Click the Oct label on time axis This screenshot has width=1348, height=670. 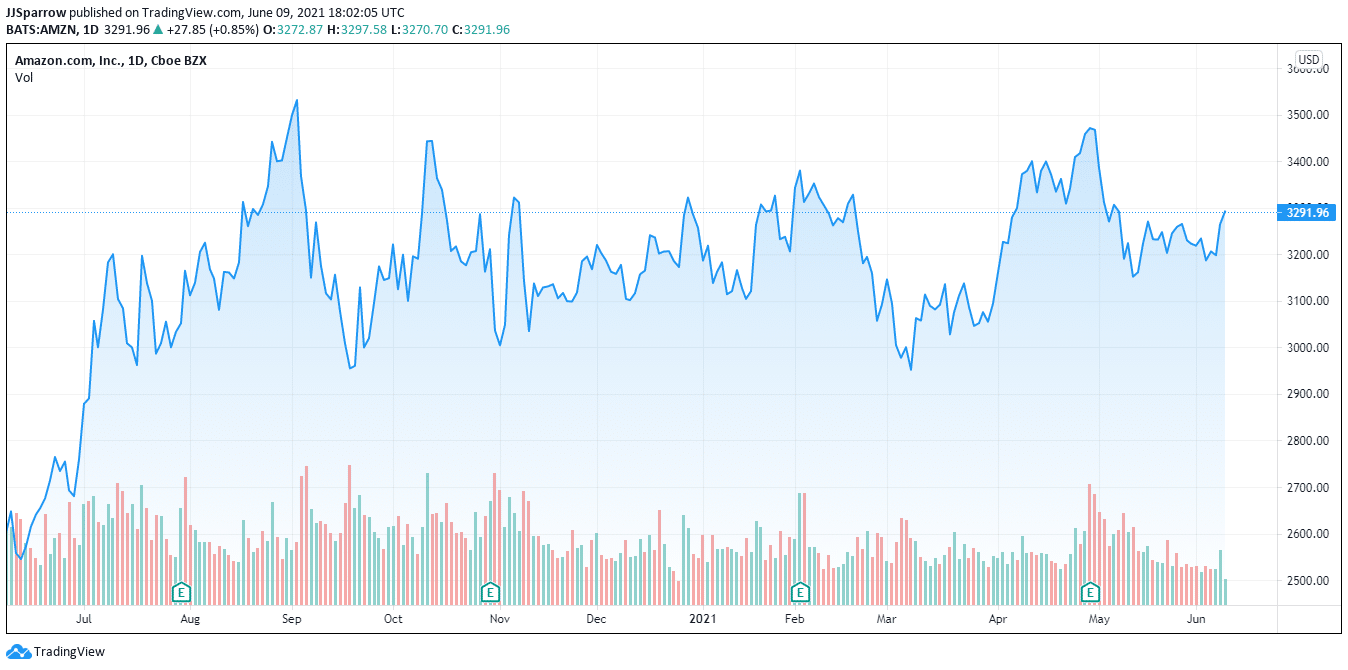pyautogui.click(x=393, y=619)
